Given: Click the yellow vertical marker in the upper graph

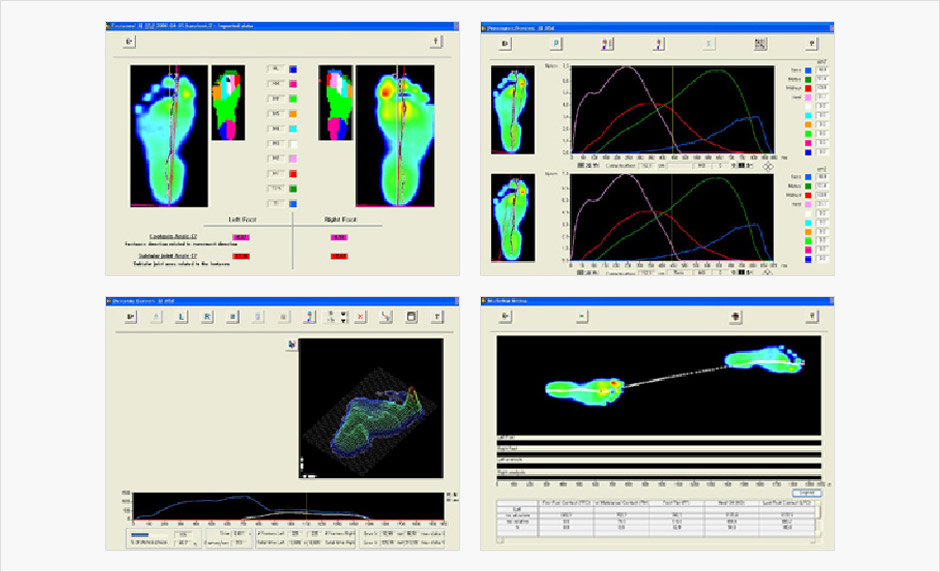Looking at the screenshot, I should pos(673,110).
